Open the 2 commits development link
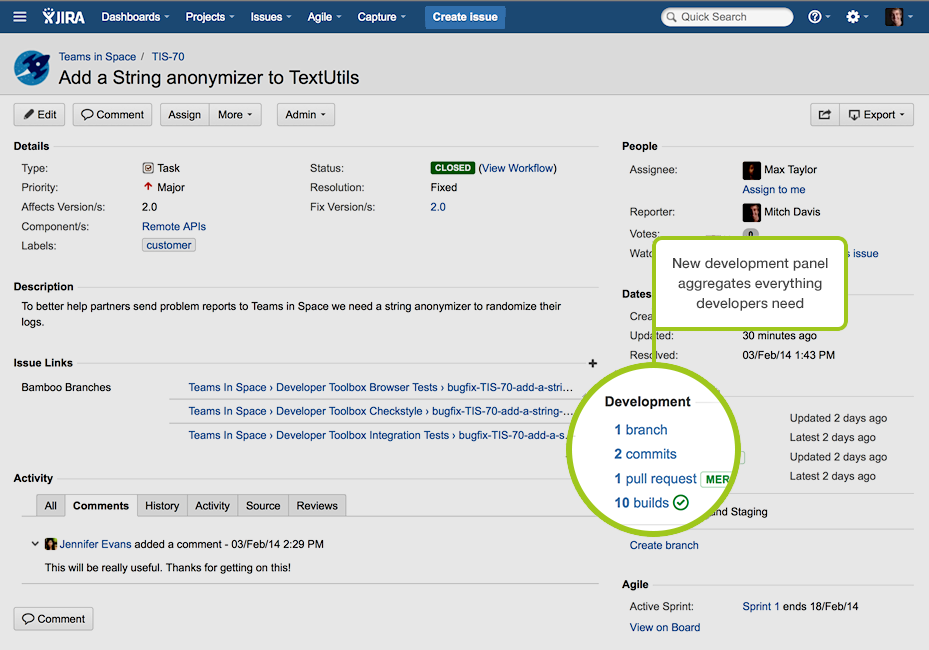 pyautogui.click(x=645, y=454)
